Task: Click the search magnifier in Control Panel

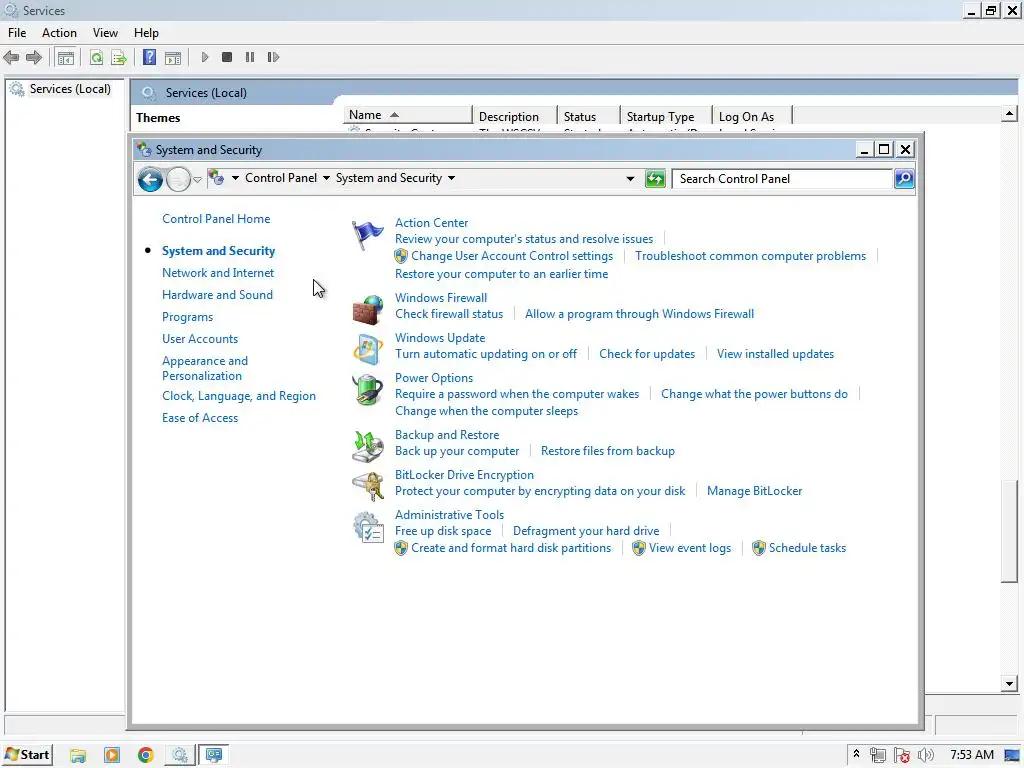Action: (x=904, y=178)
